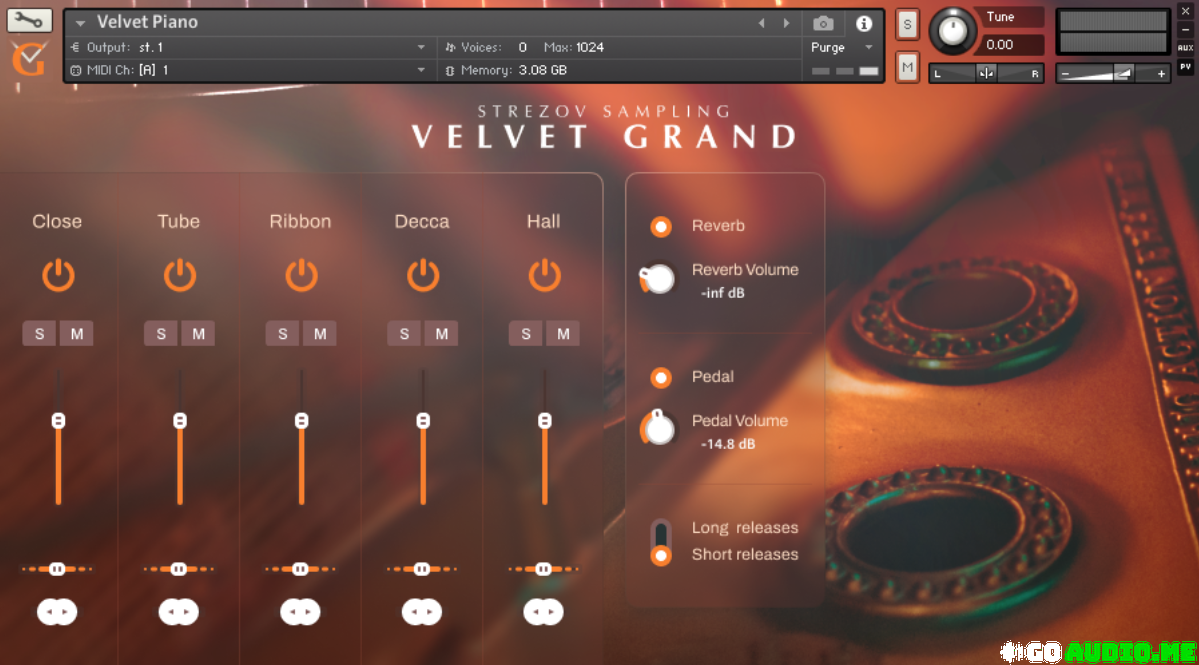Enable the Reverb toggle
Viewport: 1199px width, 665px height.
click(x=661, y=227)
